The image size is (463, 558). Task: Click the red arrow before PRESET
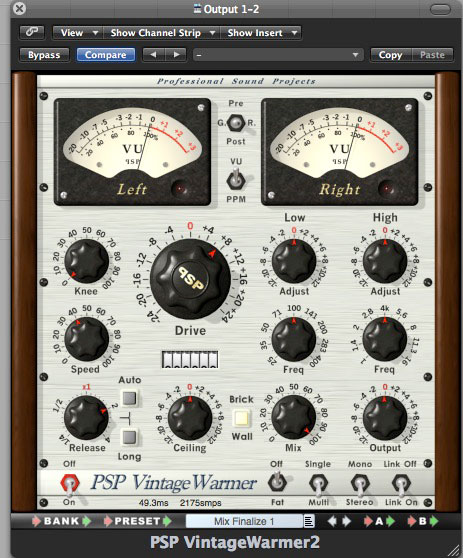tap(108, 521)
